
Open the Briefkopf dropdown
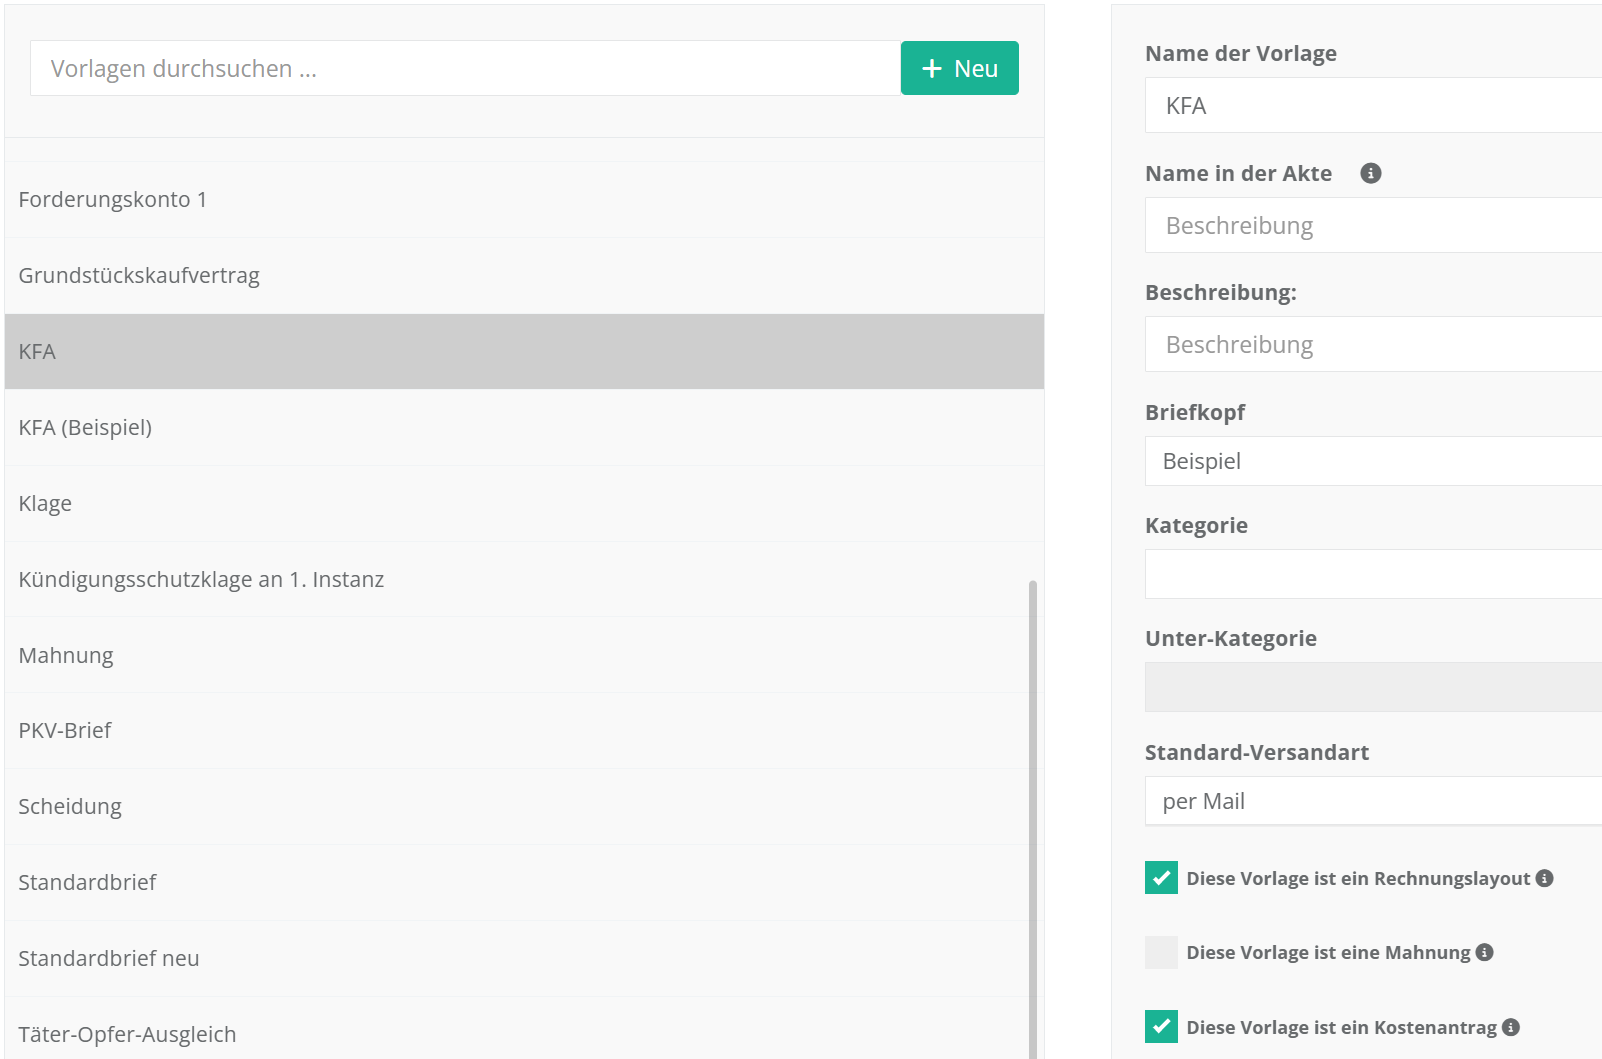pyautogui.click(x=1372, y=461)
